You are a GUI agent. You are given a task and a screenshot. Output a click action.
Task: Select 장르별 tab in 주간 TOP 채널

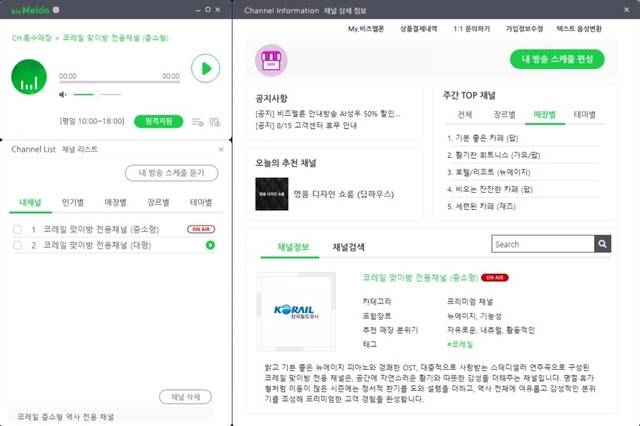504,115
